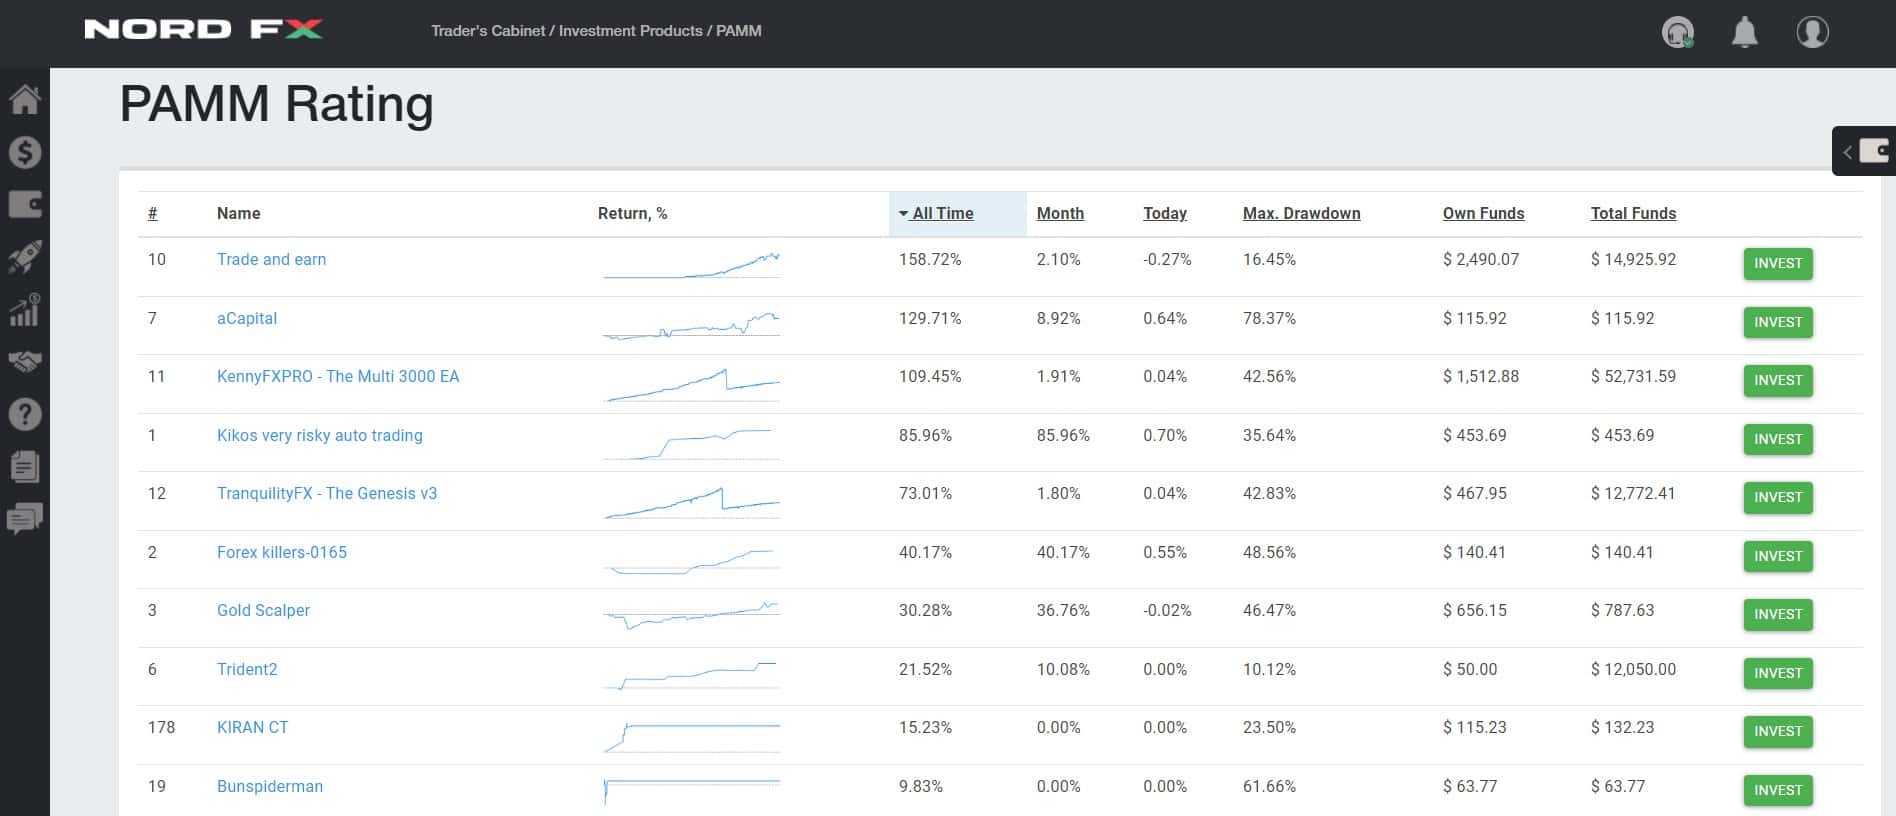Viewport: 1896px width, 816px height.
Task: Check the notifications bell icon
Action: point(1745,32)
